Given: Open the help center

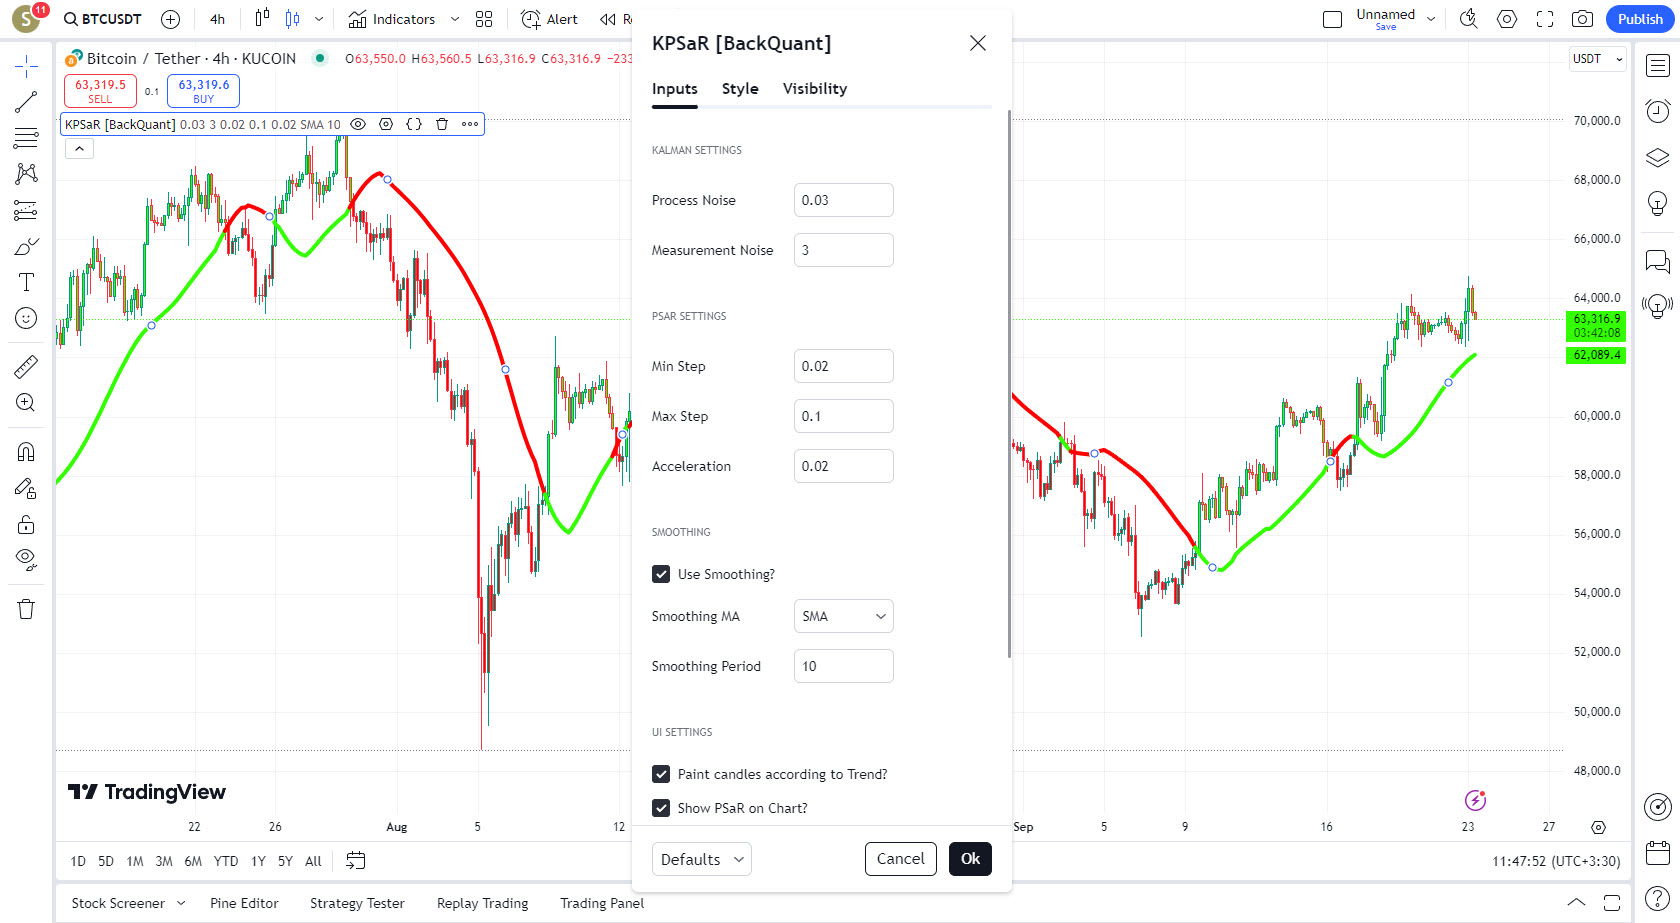Looking at the screenshot, I should point(1658,898).
